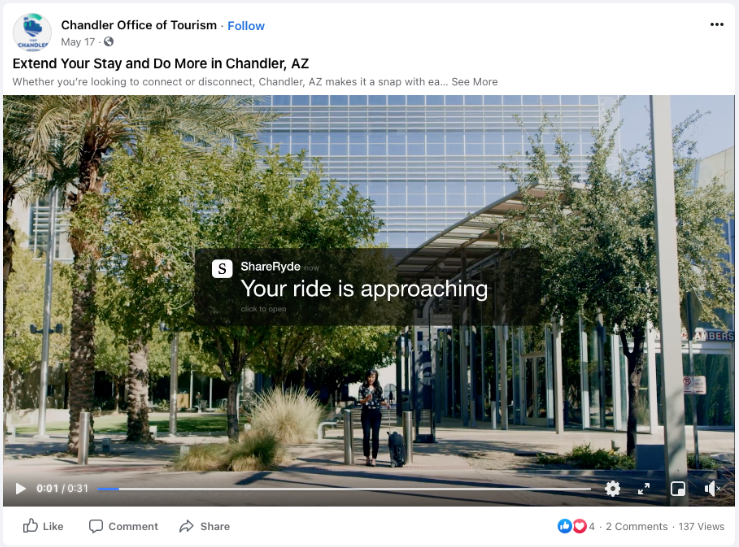The image size is (739, 547).
Task: Click the ShareRyde notification in the video
Action: tap(367, 287)
